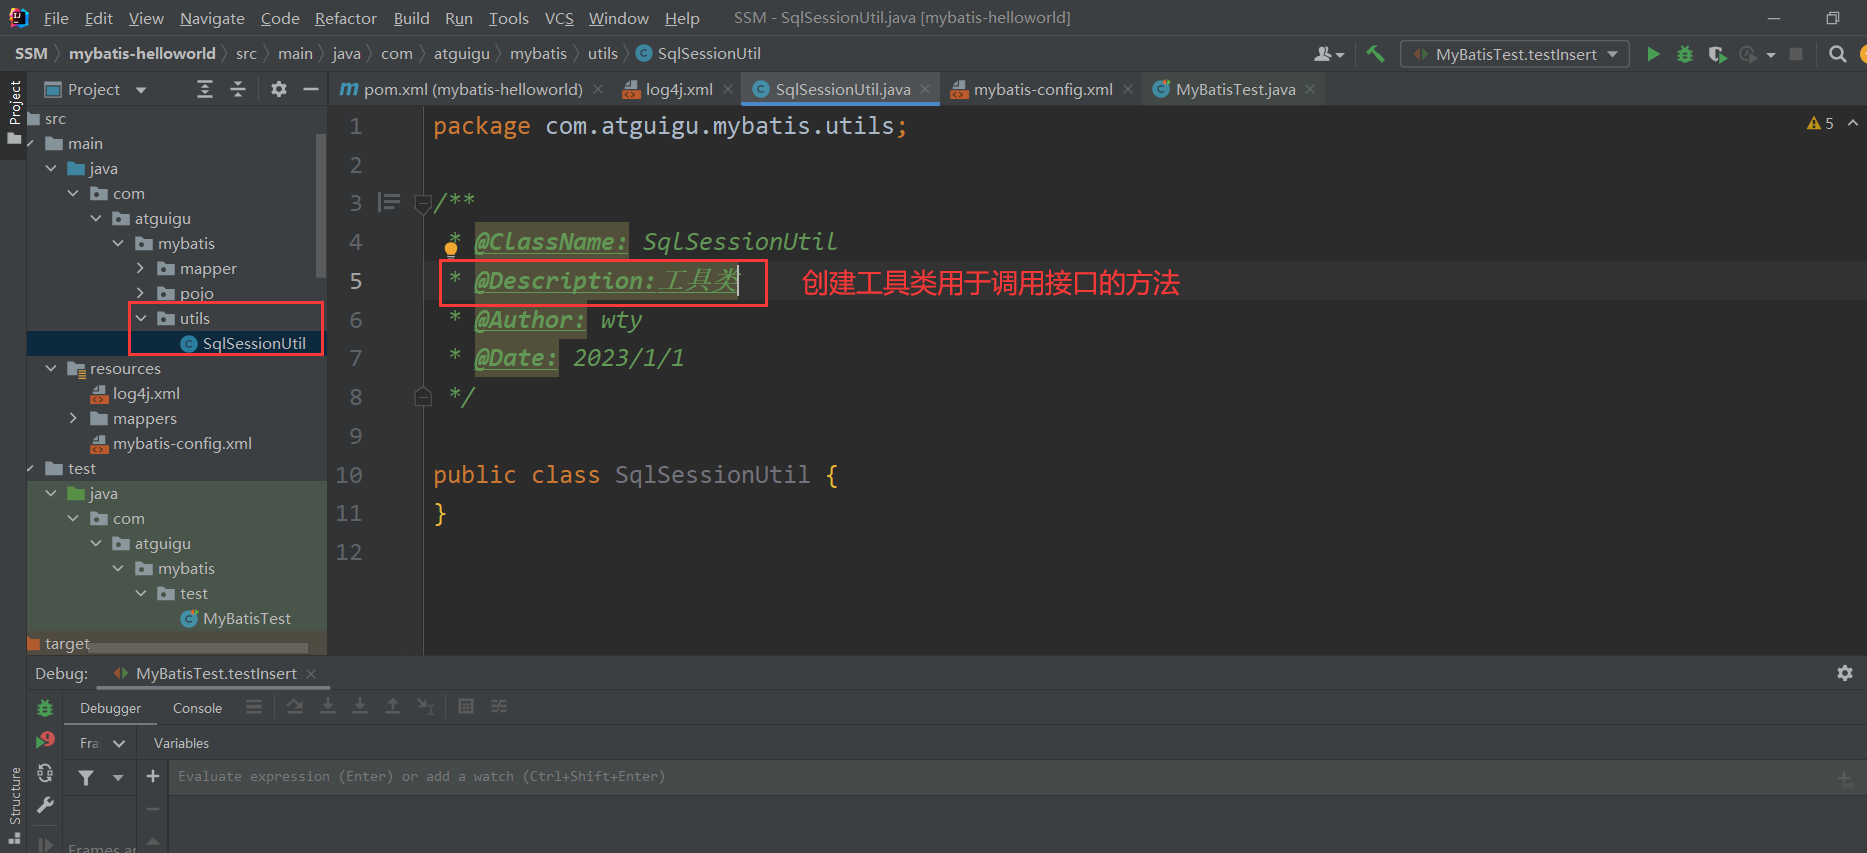Screen dimensions: 1867x853
Task: Rerun debug session green bug icon
Action: 45,708
